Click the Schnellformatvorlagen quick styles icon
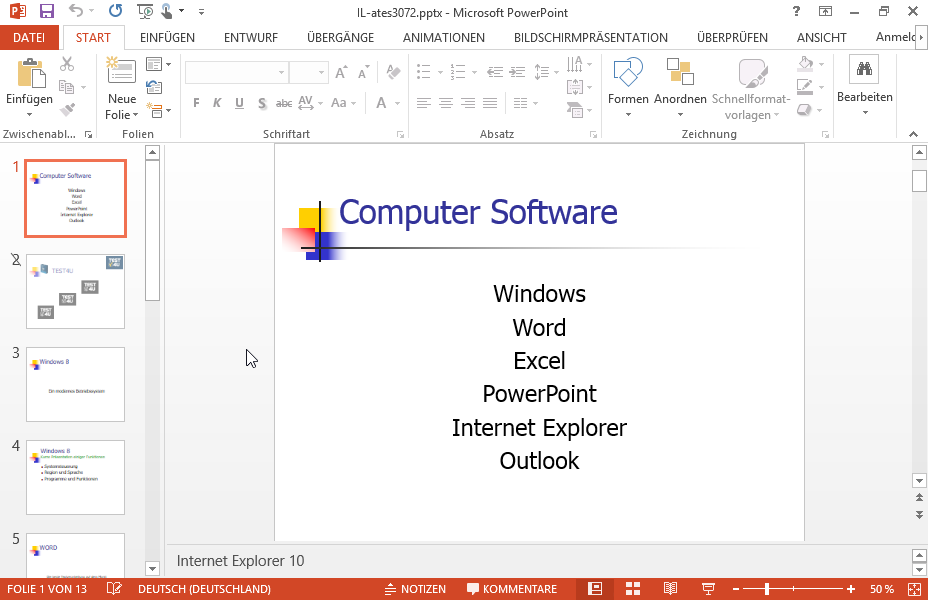Viewport: 928px width, 600px height. pos(752,73)
